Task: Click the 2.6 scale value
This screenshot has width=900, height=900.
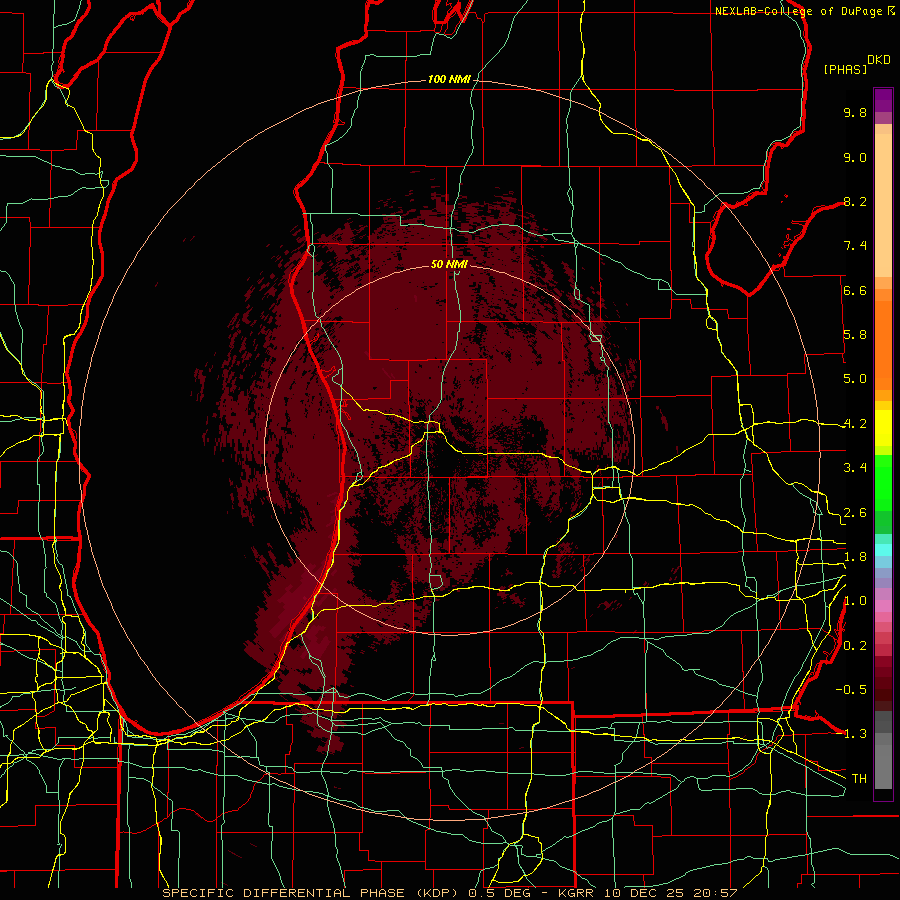Action: (855, 513)
